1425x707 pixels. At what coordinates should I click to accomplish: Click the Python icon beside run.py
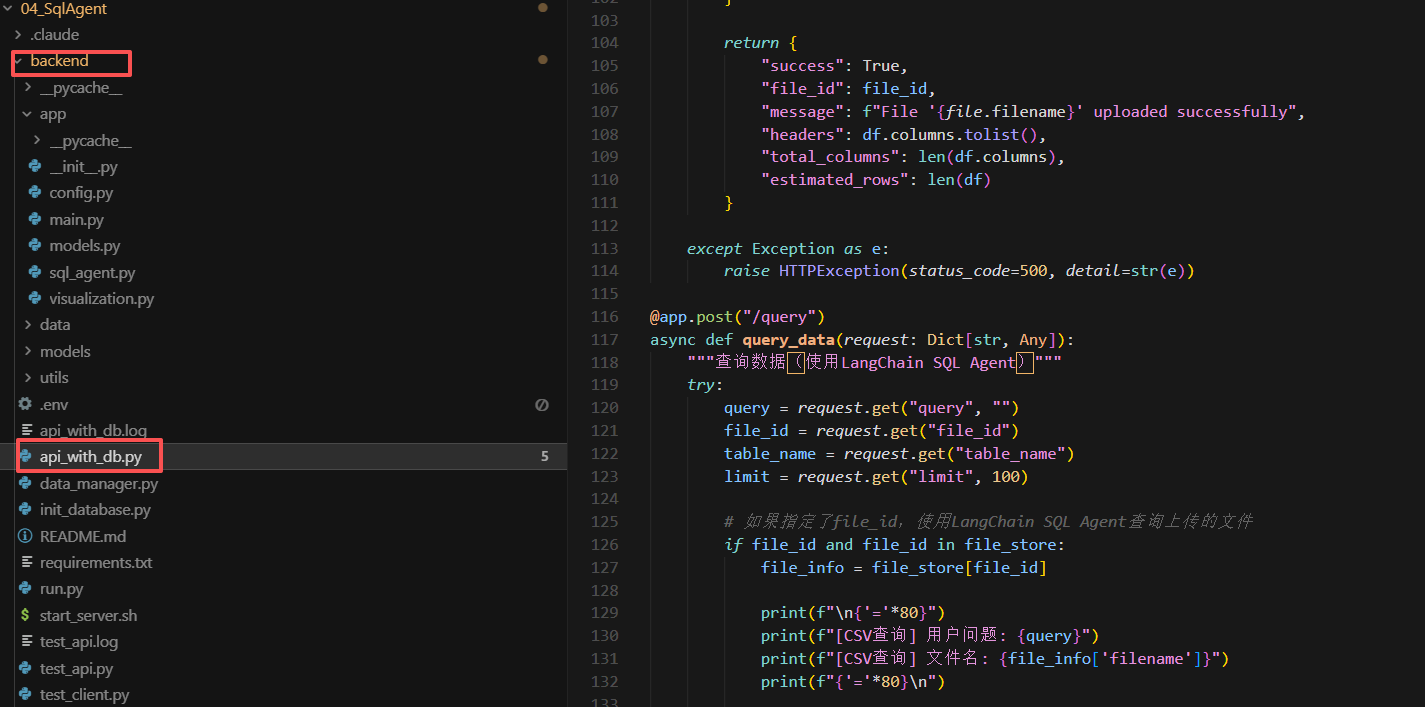tap(26, 589)
